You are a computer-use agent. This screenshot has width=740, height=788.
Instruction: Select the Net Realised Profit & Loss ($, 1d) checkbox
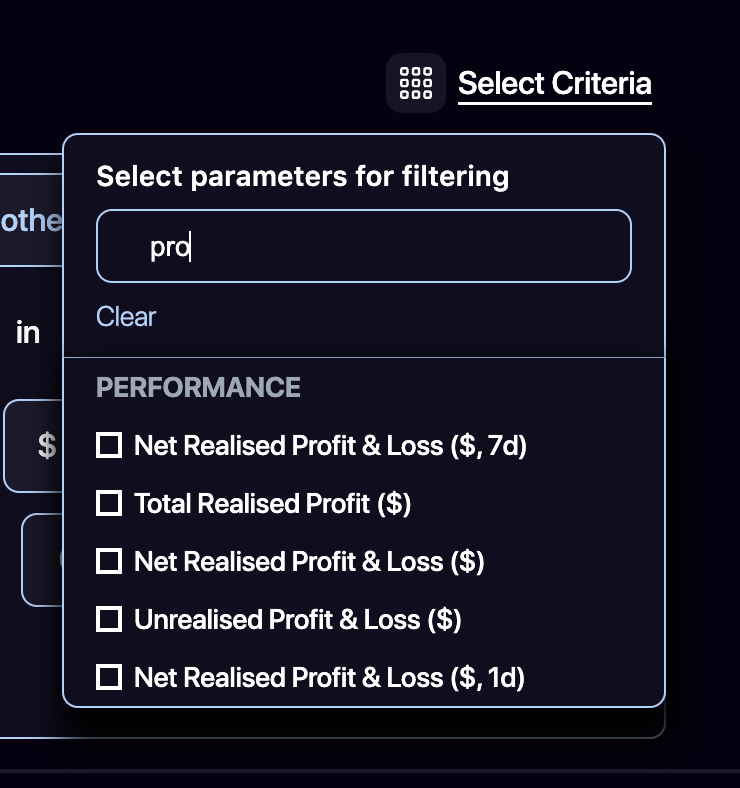109,677
